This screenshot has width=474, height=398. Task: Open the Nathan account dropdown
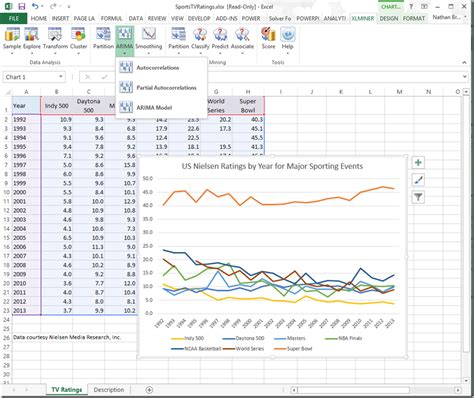click(x=450, y=17)
